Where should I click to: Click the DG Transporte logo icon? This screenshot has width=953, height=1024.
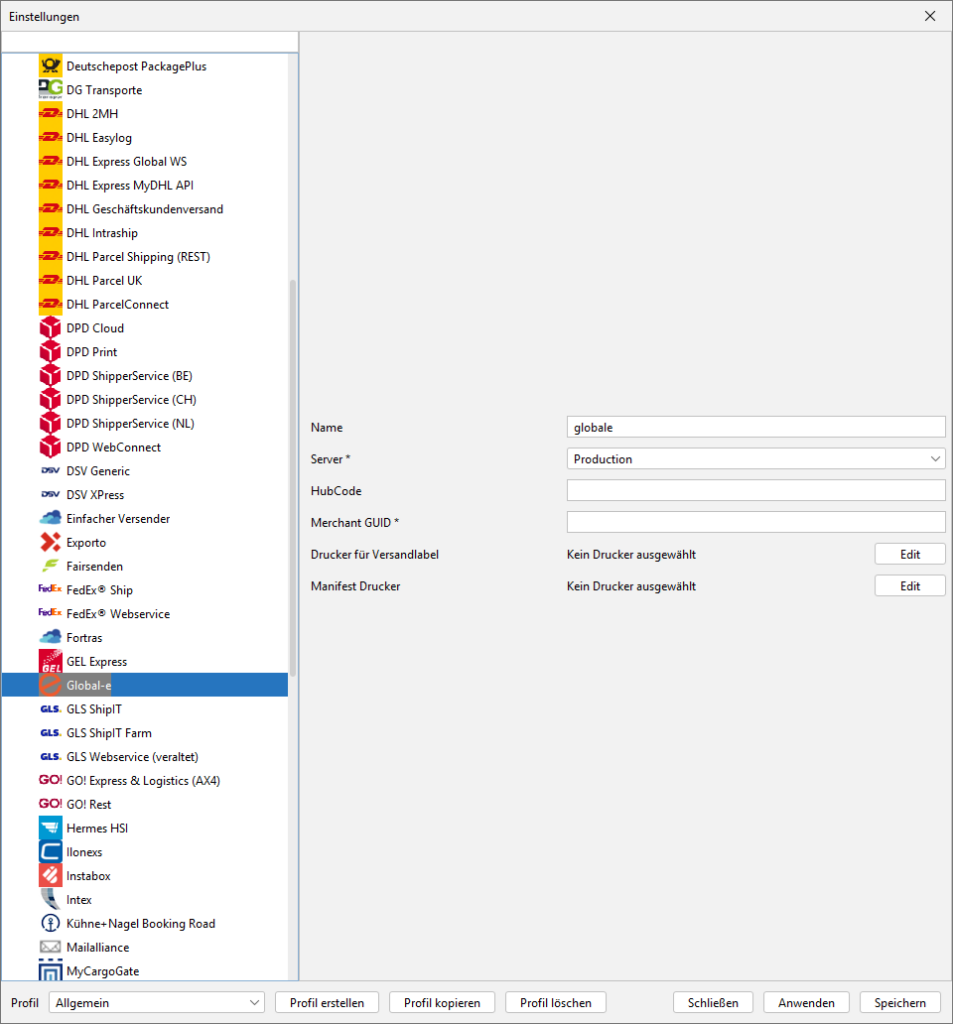tap(50, 89)
